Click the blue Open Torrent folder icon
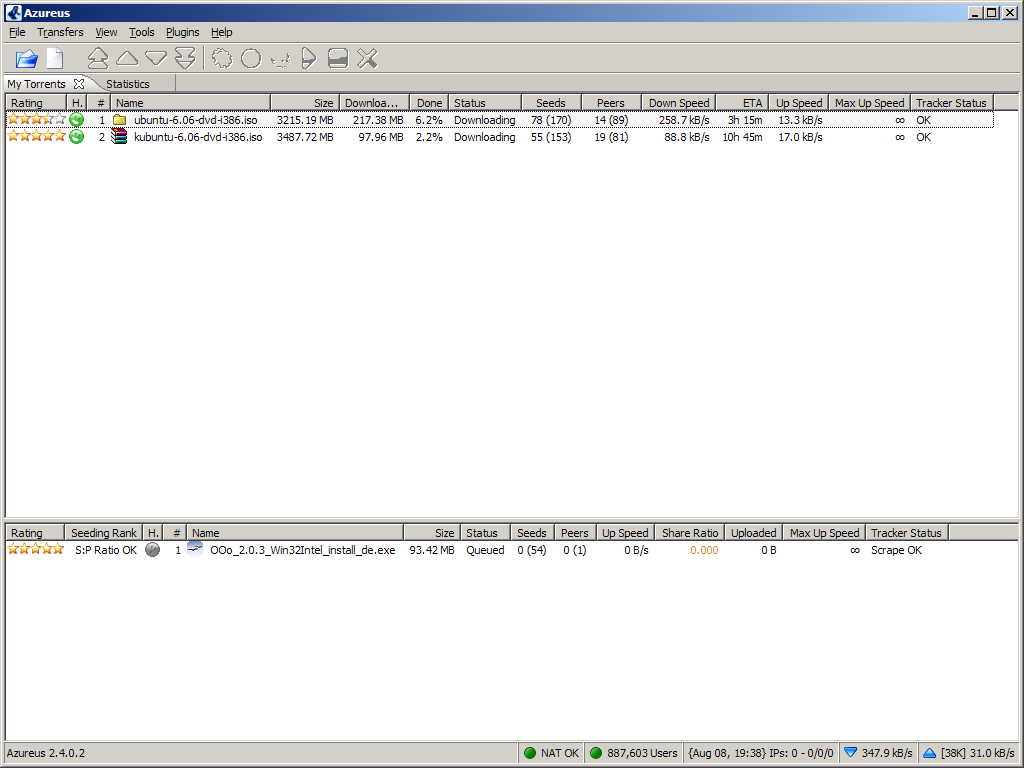Image resolution: width=1024 pixels, height=768 pixels. coord(26,59)
